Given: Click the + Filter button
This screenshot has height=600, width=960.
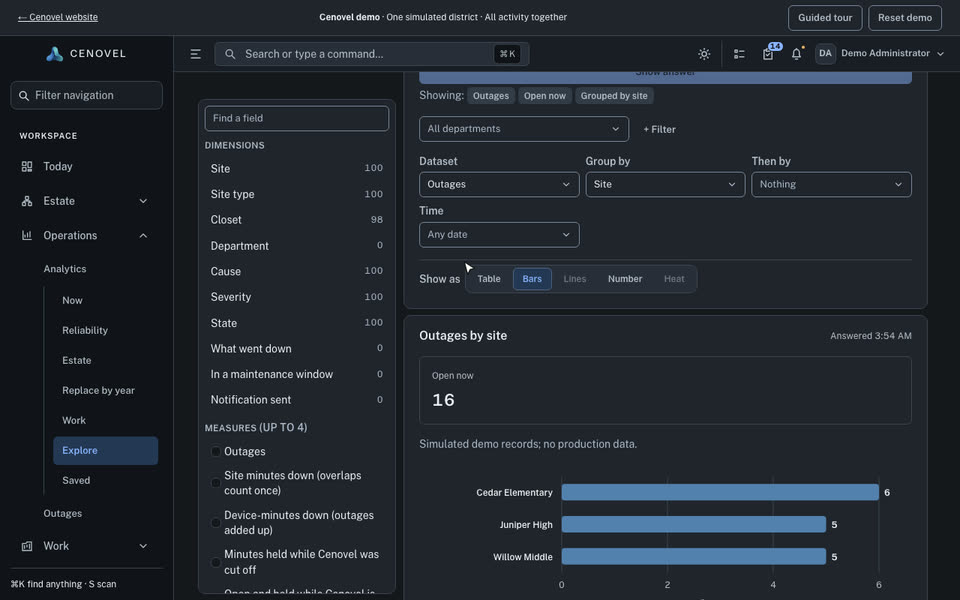Looking at the screenshot, I should (659, 129).
